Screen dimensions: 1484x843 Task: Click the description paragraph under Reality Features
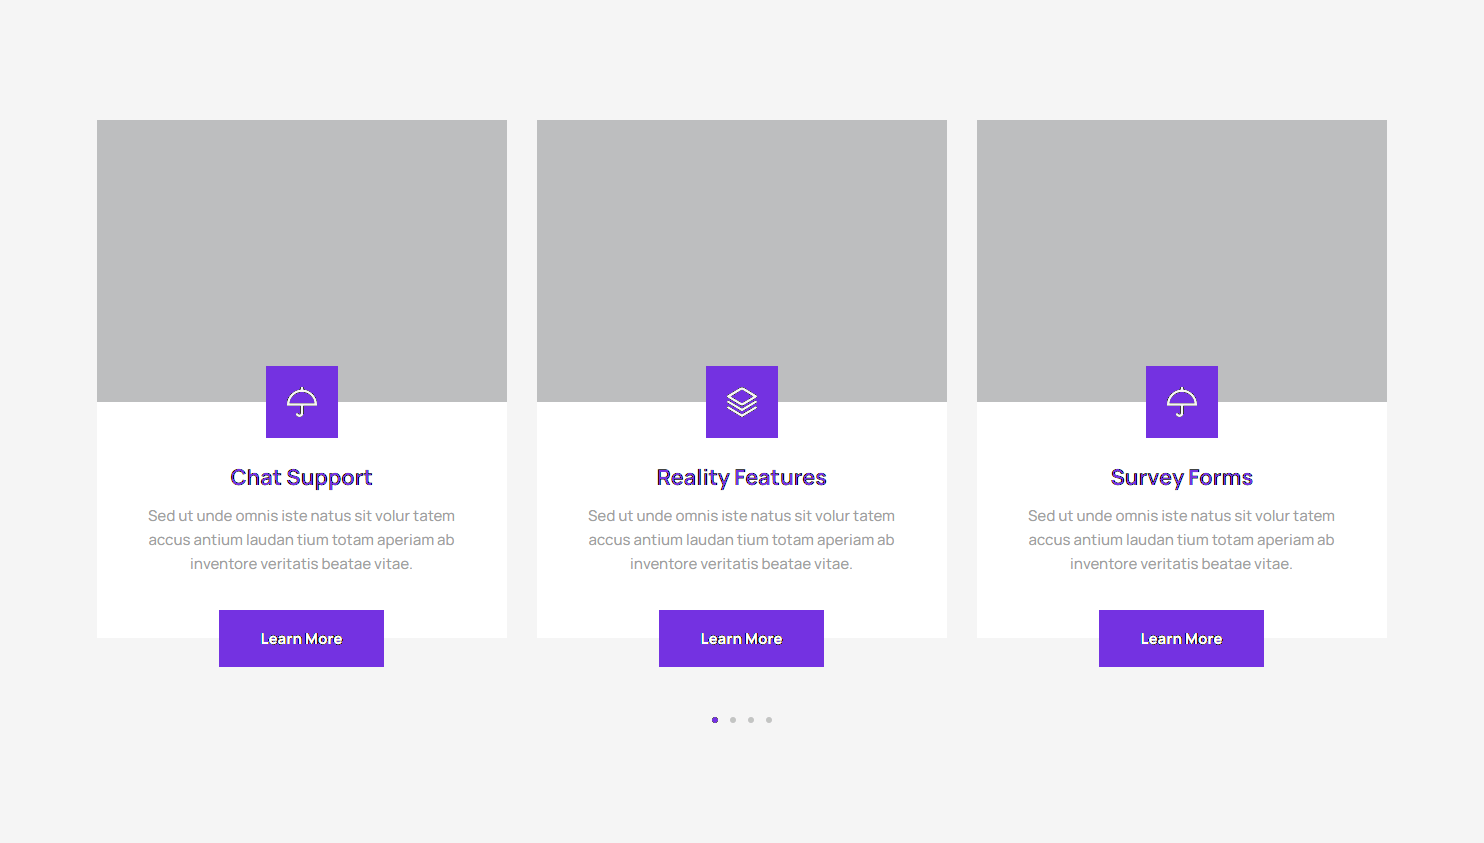[x=741, y=540]
